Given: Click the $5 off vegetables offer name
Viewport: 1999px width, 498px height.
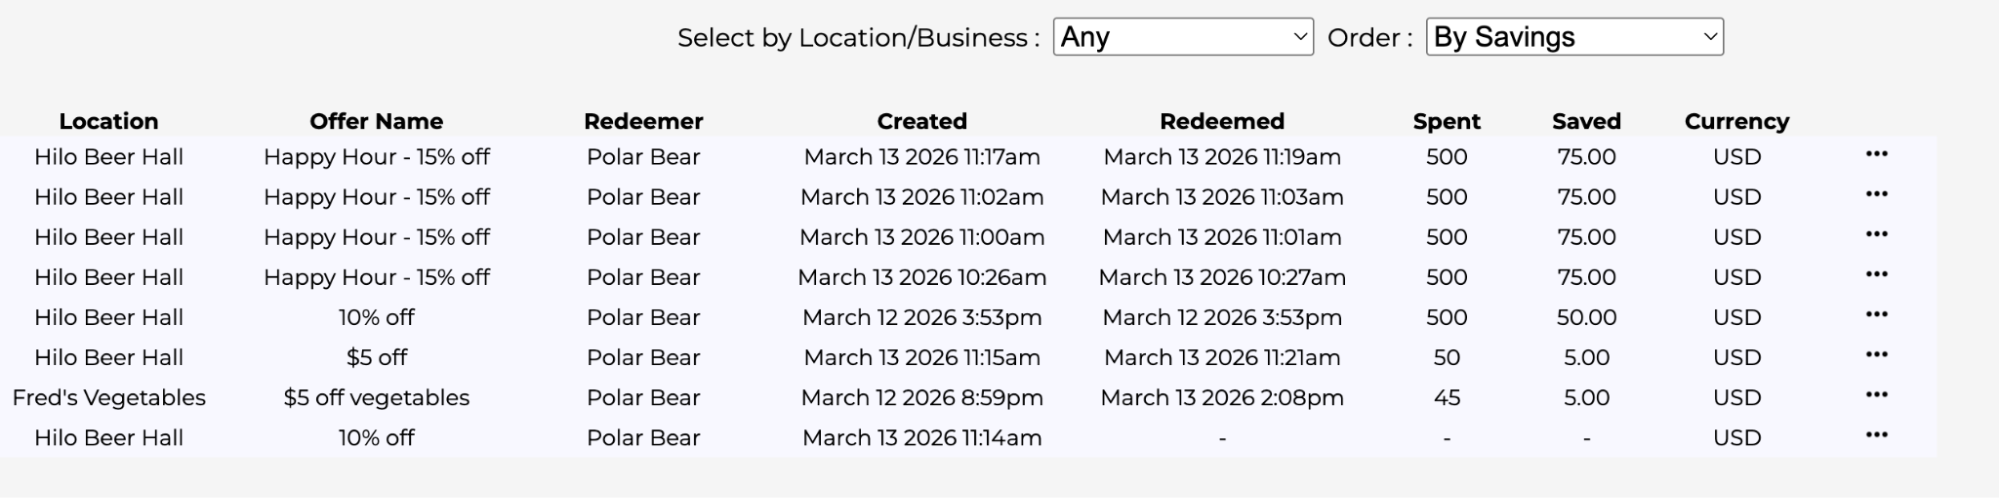Looking at the screenshot, I should 376,397.
